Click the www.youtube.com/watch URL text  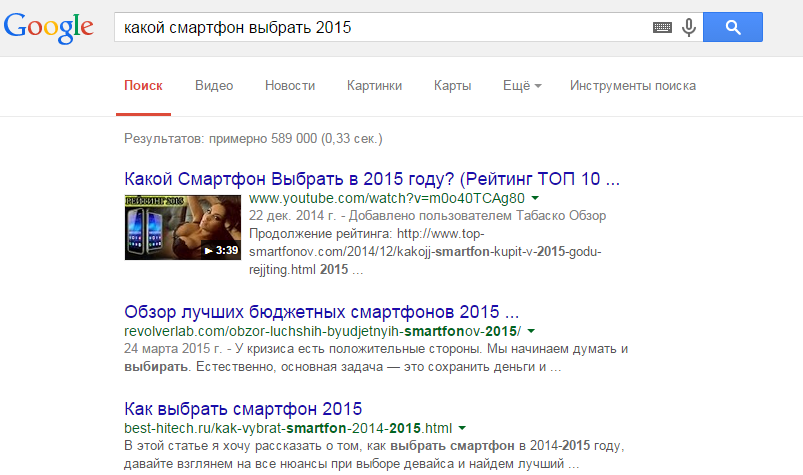pyautogui.click(x=387, y=199)
